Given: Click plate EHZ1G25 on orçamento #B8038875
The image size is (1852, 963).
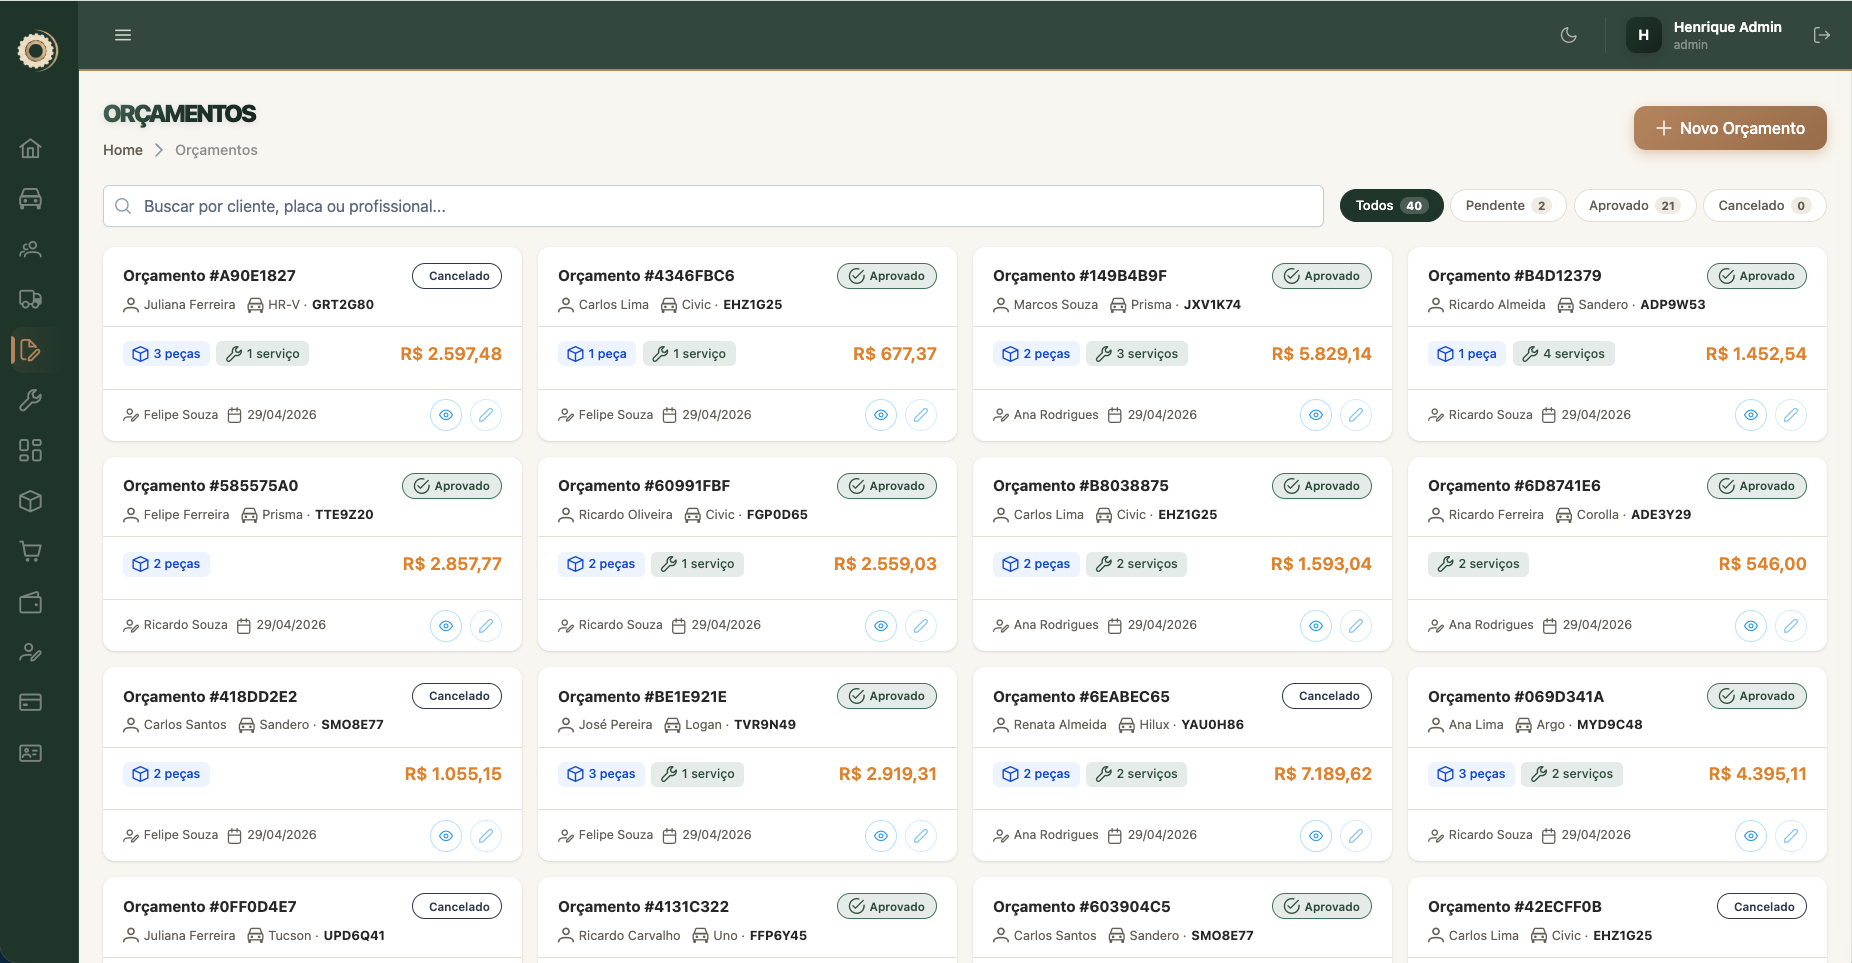Looking at the screenshot, I should (x=1188, y=515).
